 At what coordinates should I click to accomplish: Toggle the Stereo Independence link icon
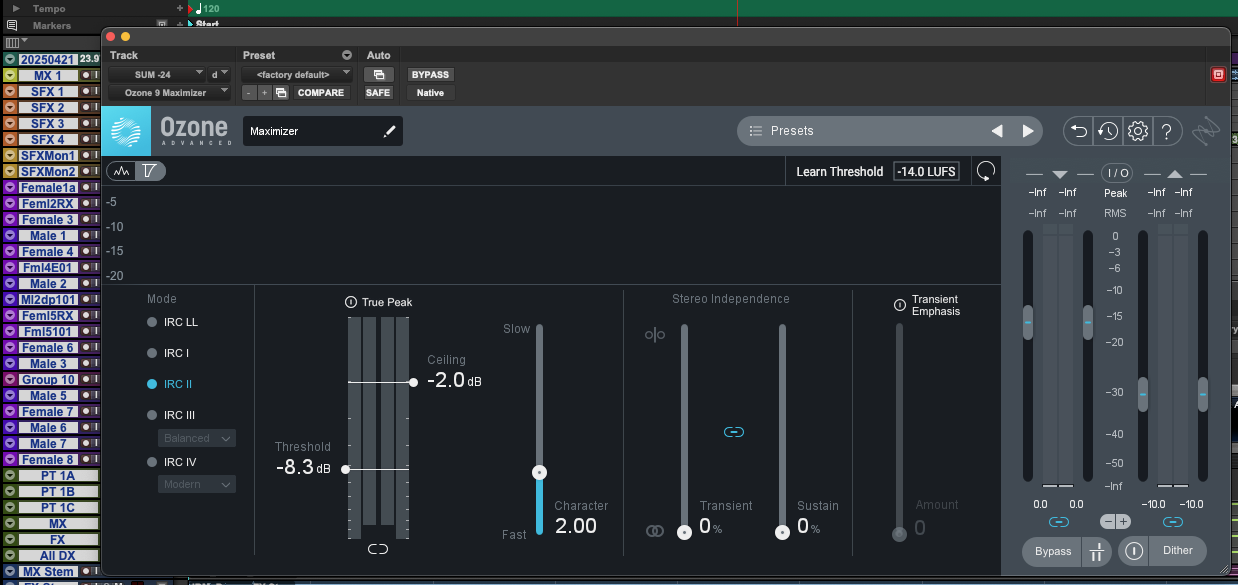733,432
